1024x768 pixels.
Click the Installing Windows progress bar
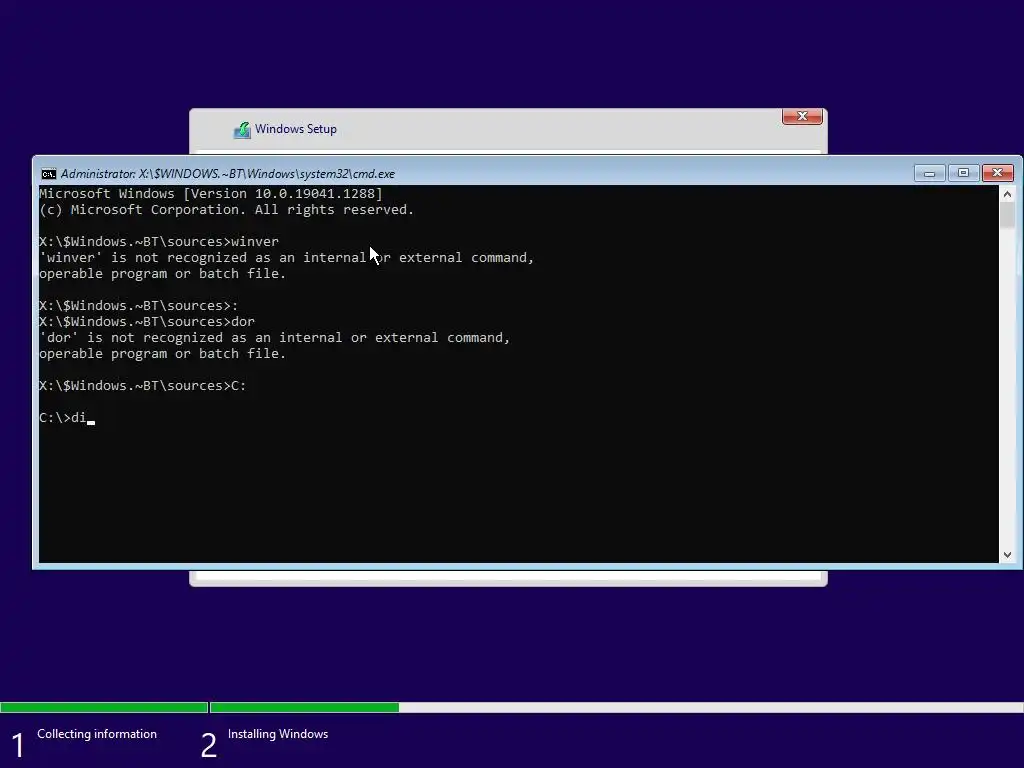coord(616,707)
